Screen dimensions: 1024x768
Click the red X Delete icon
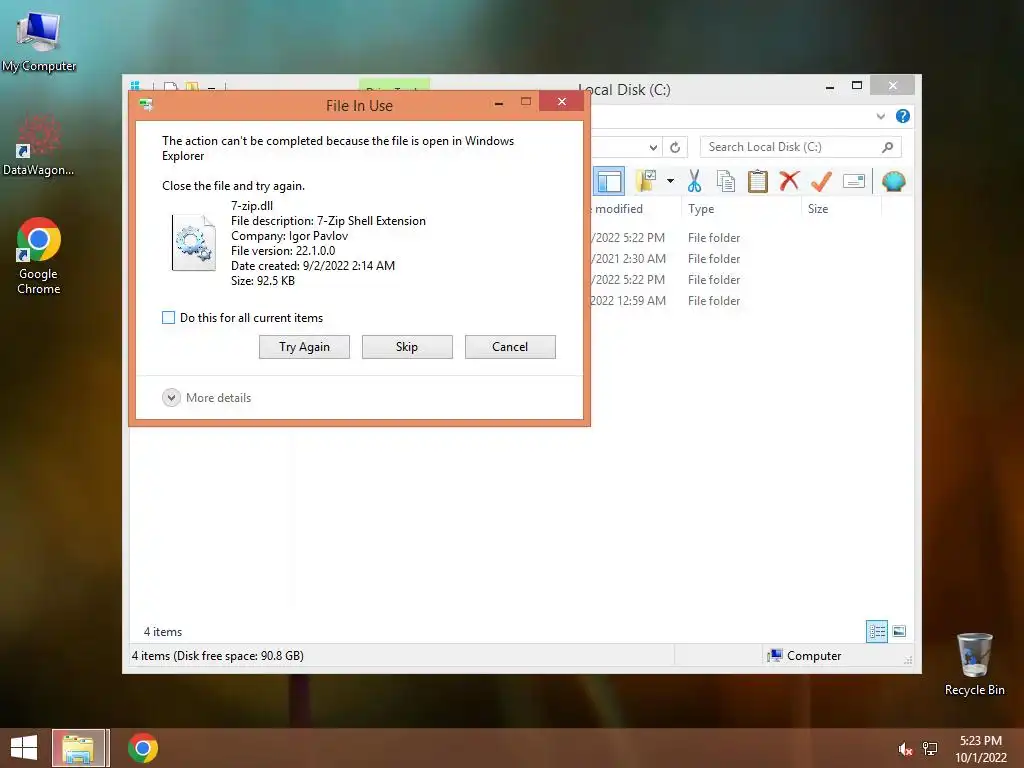click(789, 180)
